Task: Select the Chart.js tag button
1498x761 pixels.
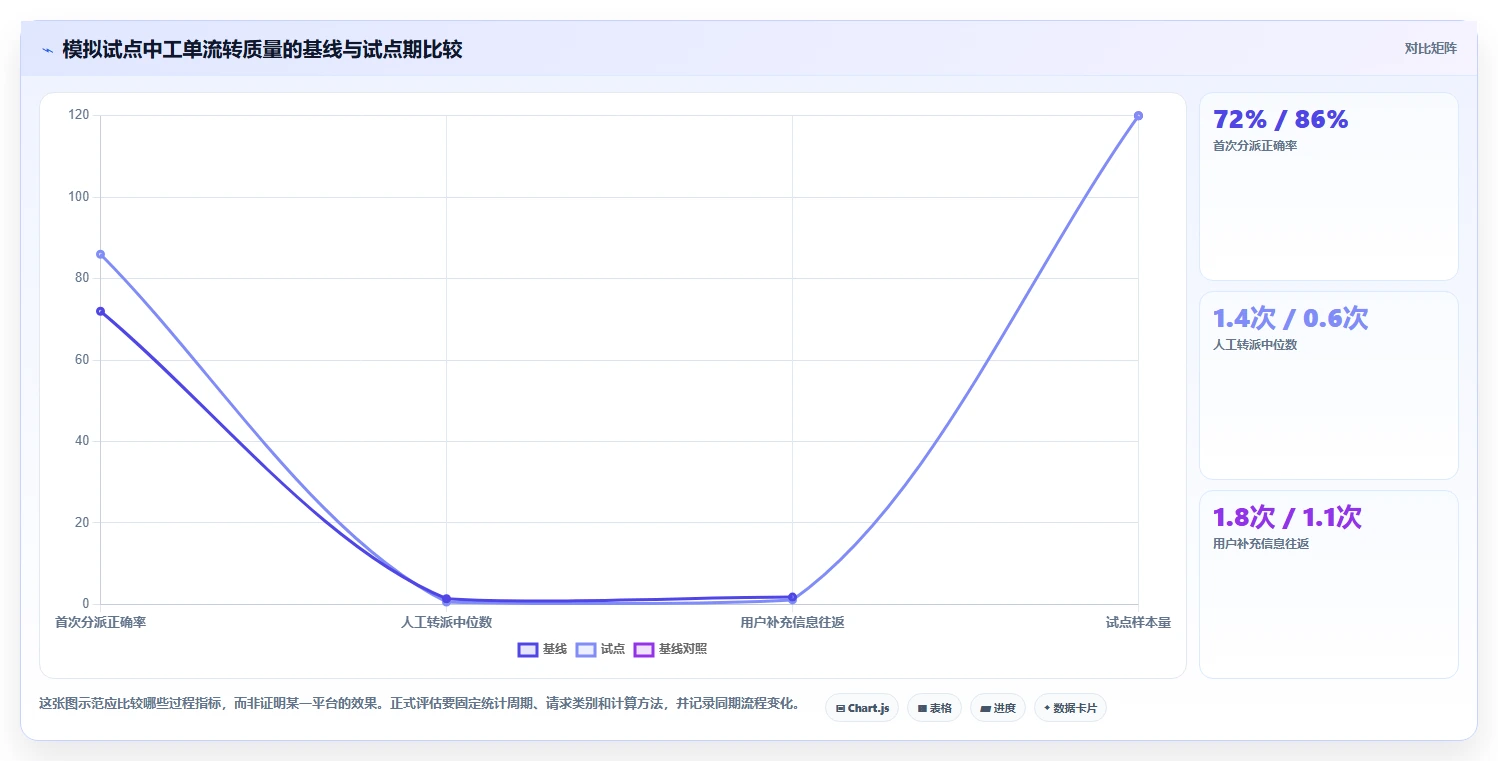Action: coord(862,708)
